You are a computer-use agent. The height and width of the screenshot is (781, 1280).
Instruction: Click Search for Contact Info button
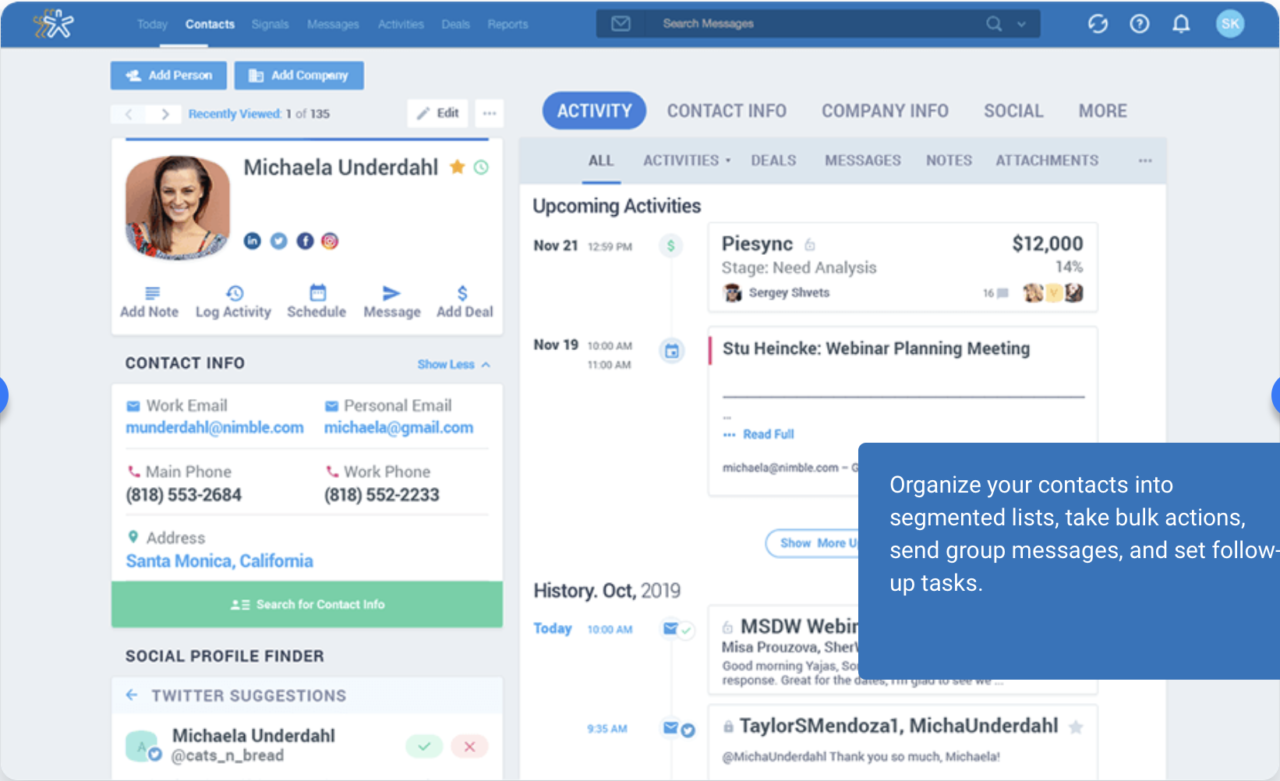(x=307, y=604)
